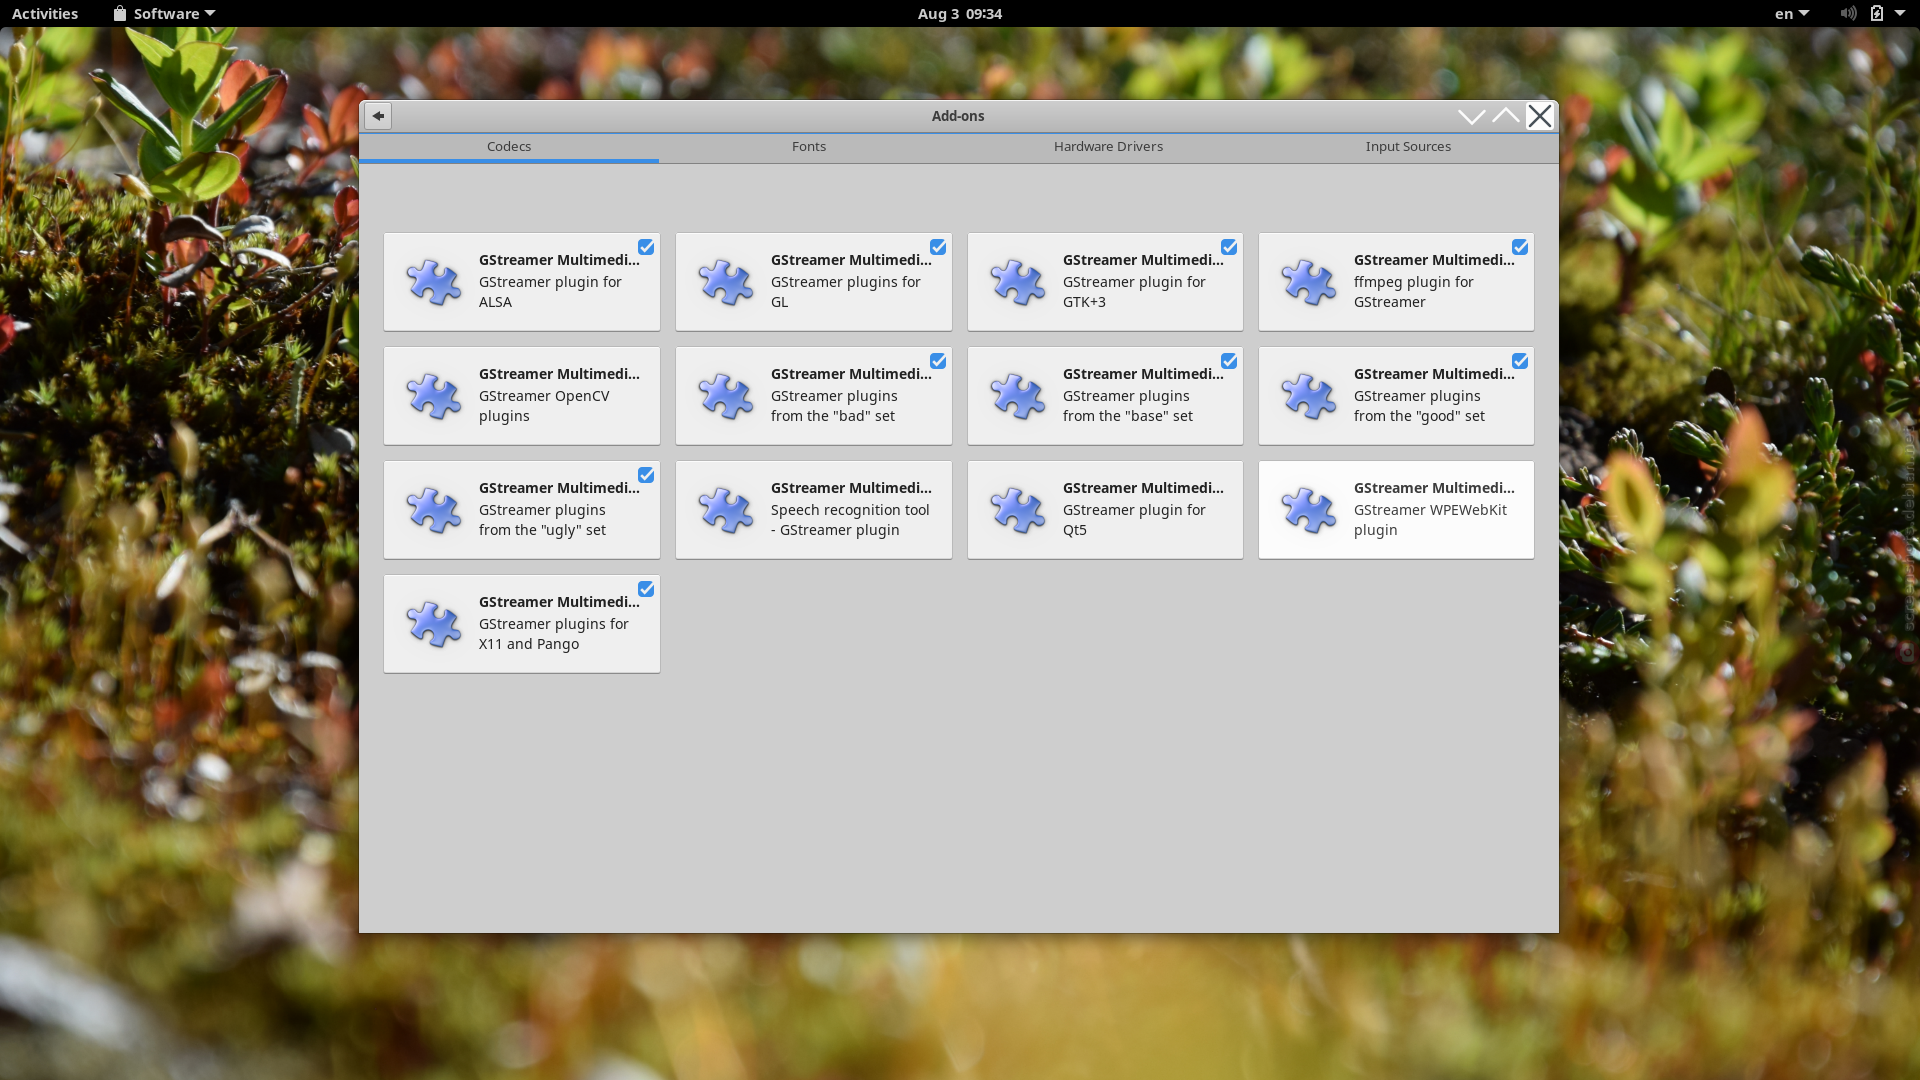Switch to the Hardware Drivers tab
Screen dimensions: 1920x1080
[1108, 147]
